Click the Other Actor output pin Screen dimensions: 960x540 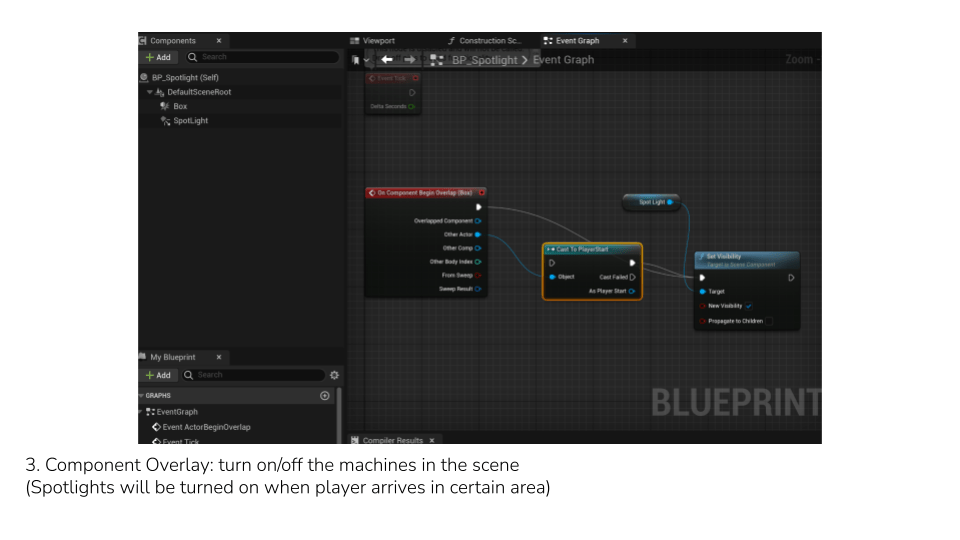tap(478, 234)
